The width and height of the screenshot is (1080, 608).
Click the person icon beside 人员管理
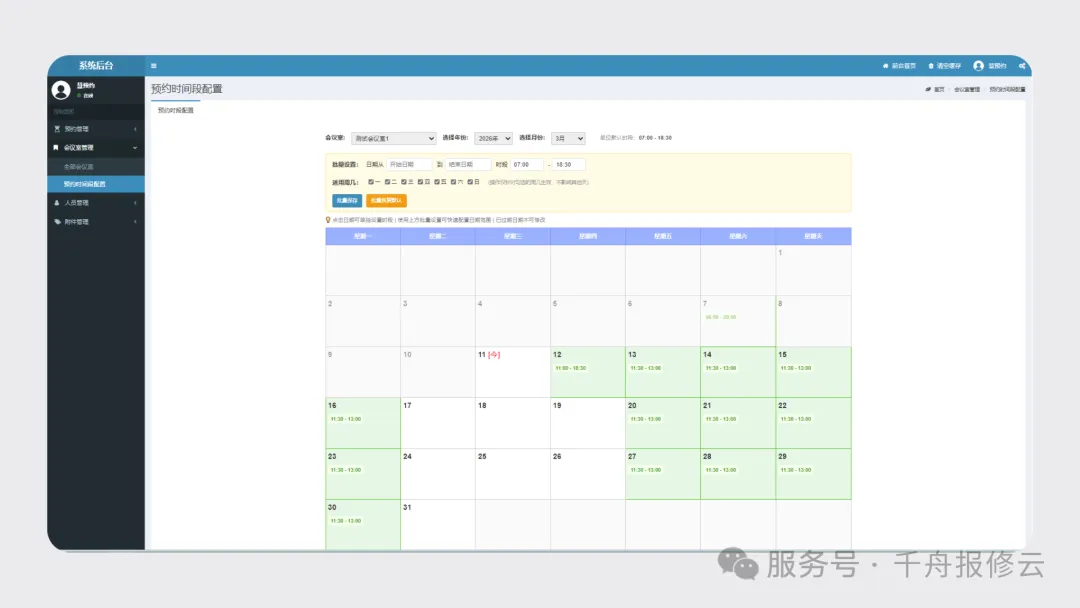pyautogui.click(x=57, y=202)
